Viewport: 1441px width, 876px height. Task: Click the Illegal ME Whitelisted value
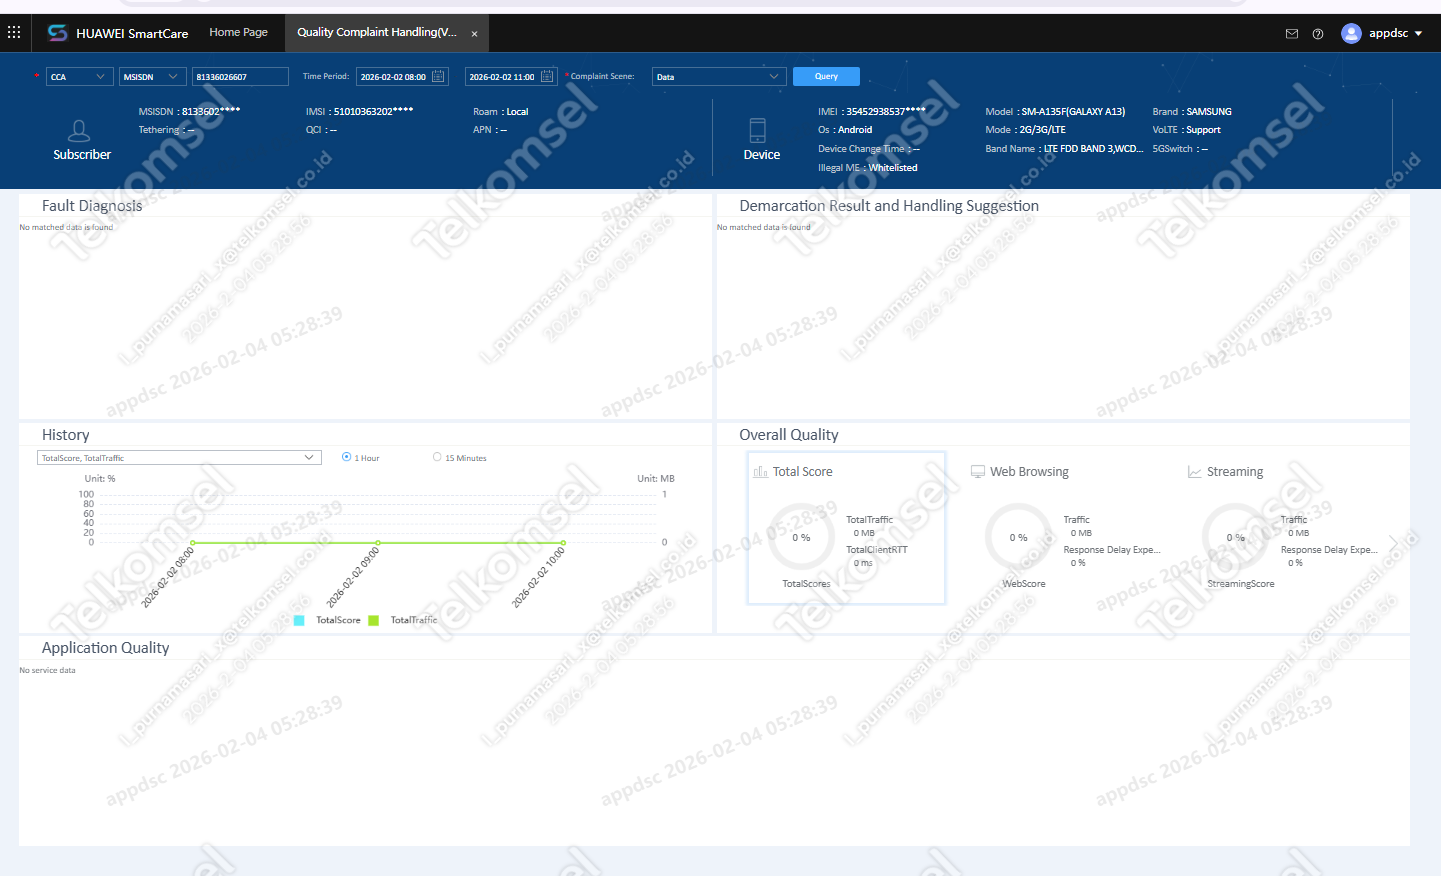click(x=893, y=168)
